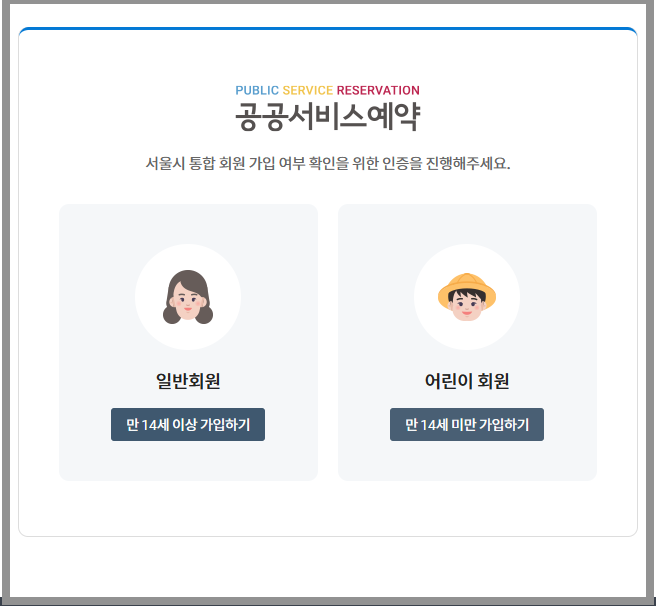Click the 서울시 통합 회원 가입 여부 instruction text
656x606 pixels.
pos(328,163)
